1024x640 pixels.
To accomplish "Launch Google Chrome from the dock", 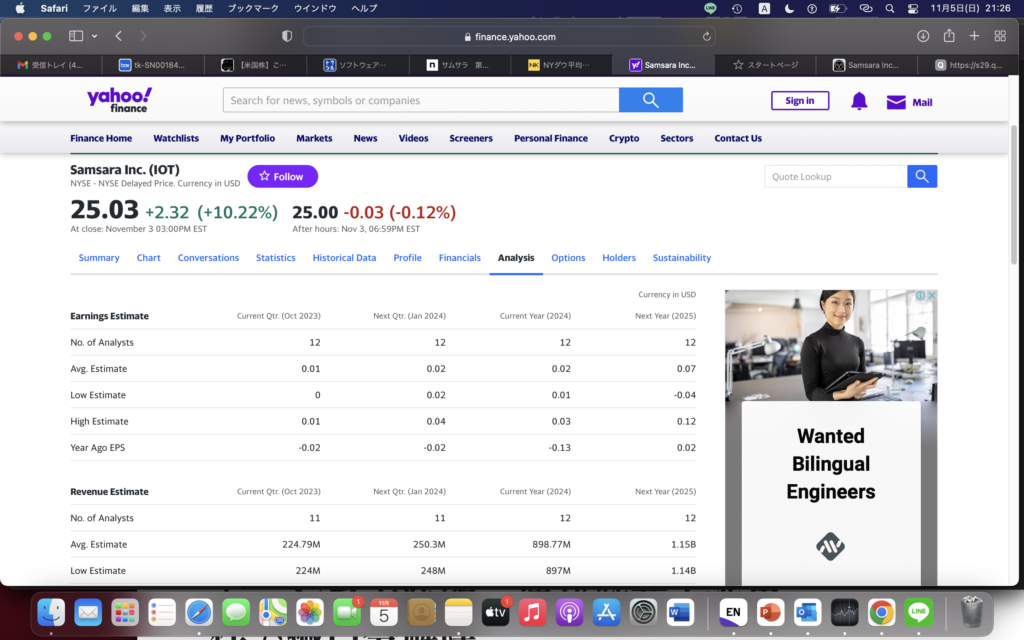I will pyautogui.click(x=881, y=611).
